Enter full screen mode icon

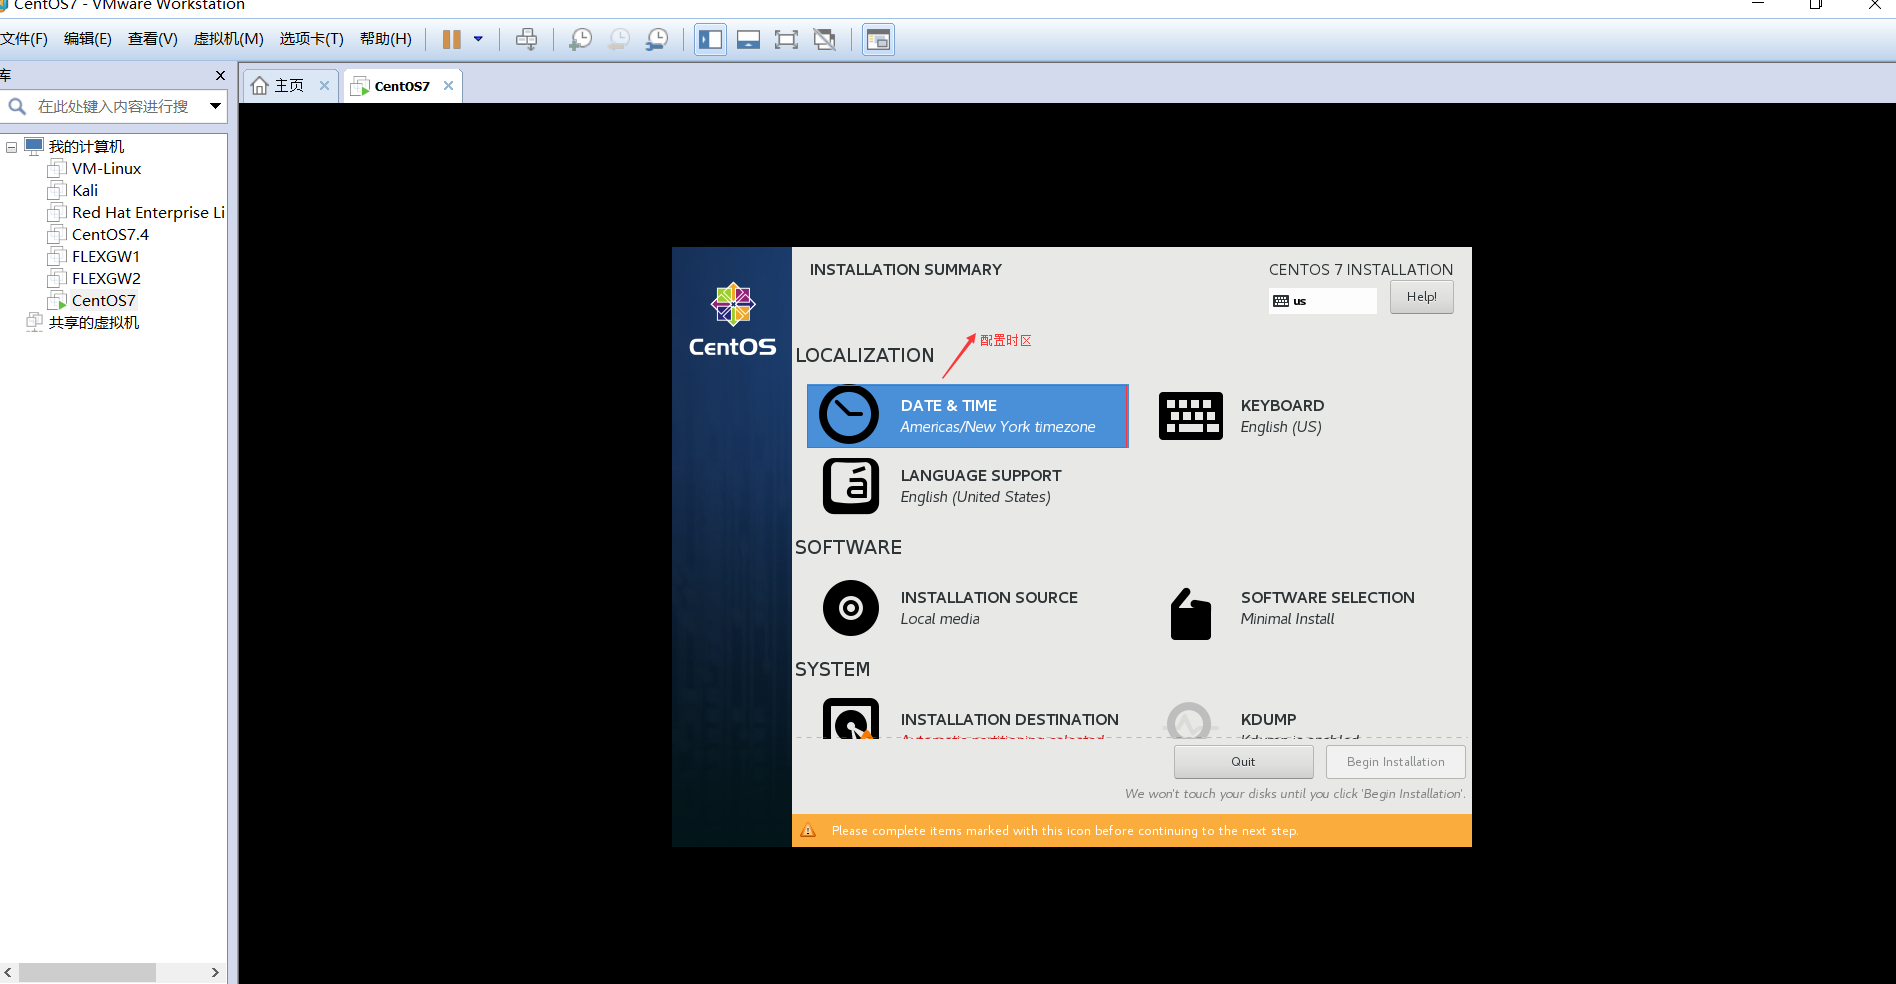786,39
